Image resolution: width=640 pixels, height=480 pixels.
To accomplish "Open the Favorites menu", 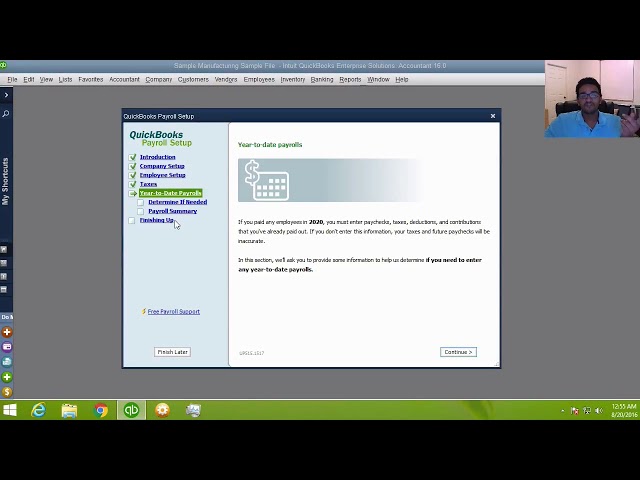I will point(91,80).
